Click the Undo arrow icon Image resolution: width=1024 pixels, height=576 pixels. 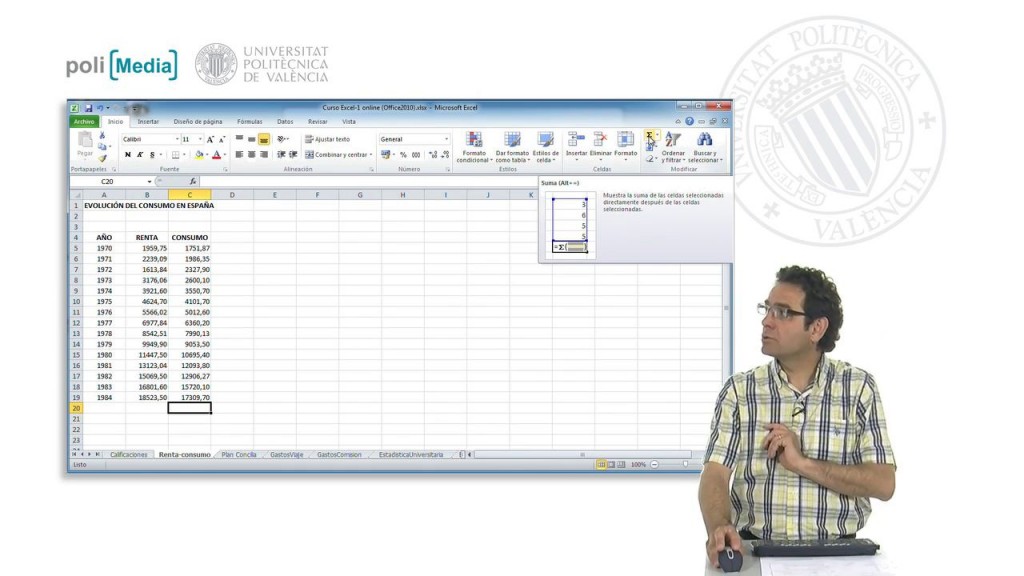pyautogui.click(x=100, y=108)
